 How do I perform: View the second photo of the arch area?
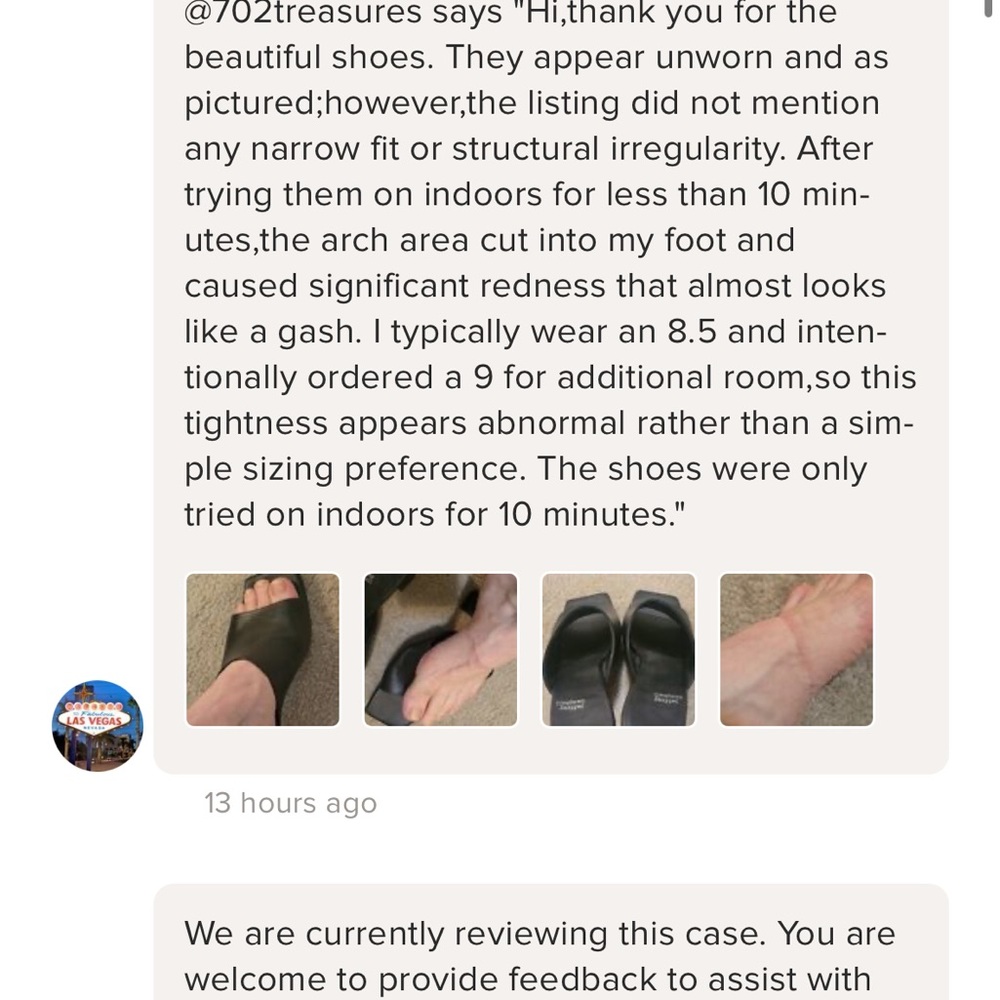click(x=440, y=648)
